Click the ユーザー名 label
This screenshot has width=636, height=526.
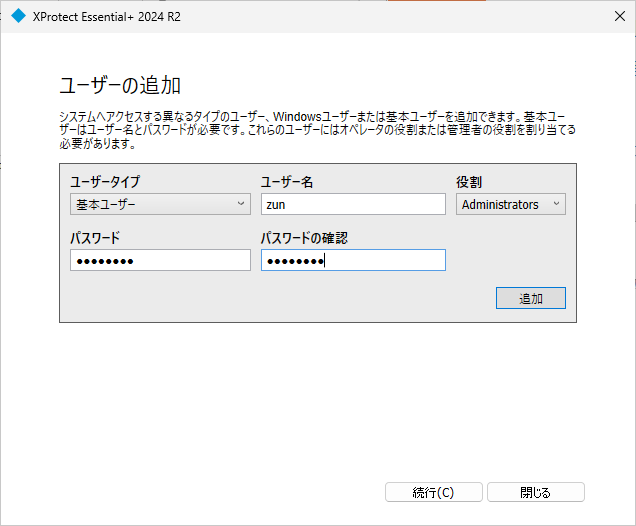coord(286,182)
